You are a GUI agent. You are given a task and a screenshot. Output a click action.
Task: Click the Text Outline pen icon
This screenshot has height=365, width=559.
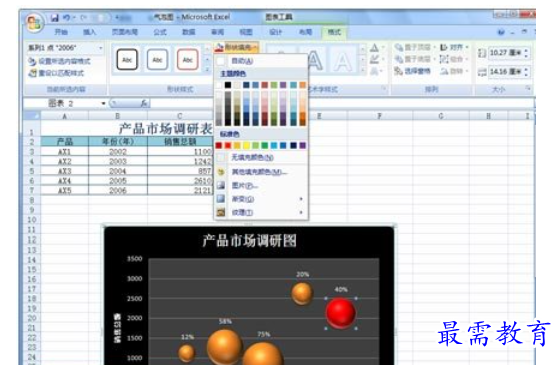point(374,59)
